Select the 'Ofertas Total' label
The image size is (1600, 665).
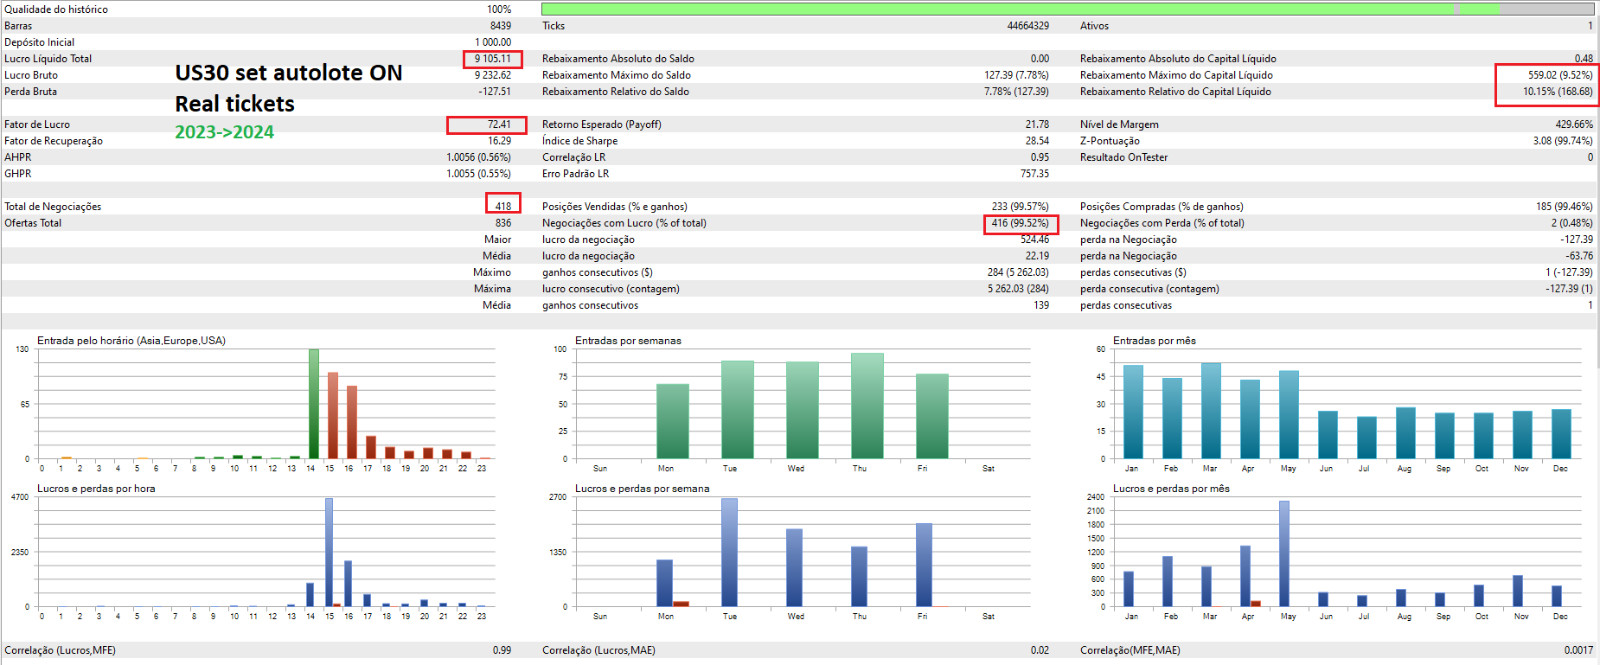[33, 223]
